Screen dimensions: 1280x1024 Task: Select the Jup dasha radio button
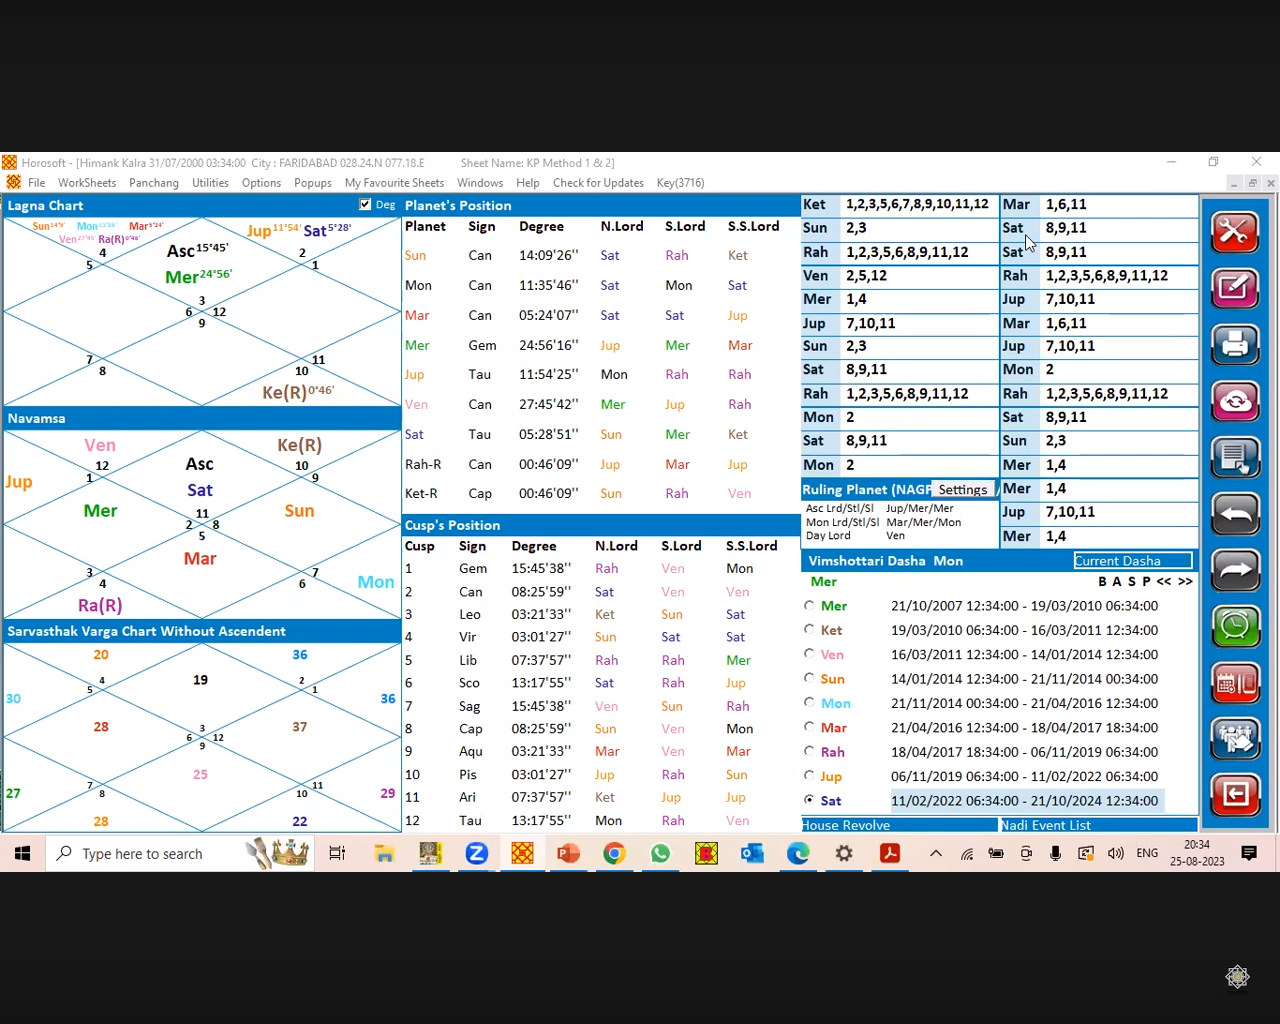pyautogui.click(x=809, y=776)
